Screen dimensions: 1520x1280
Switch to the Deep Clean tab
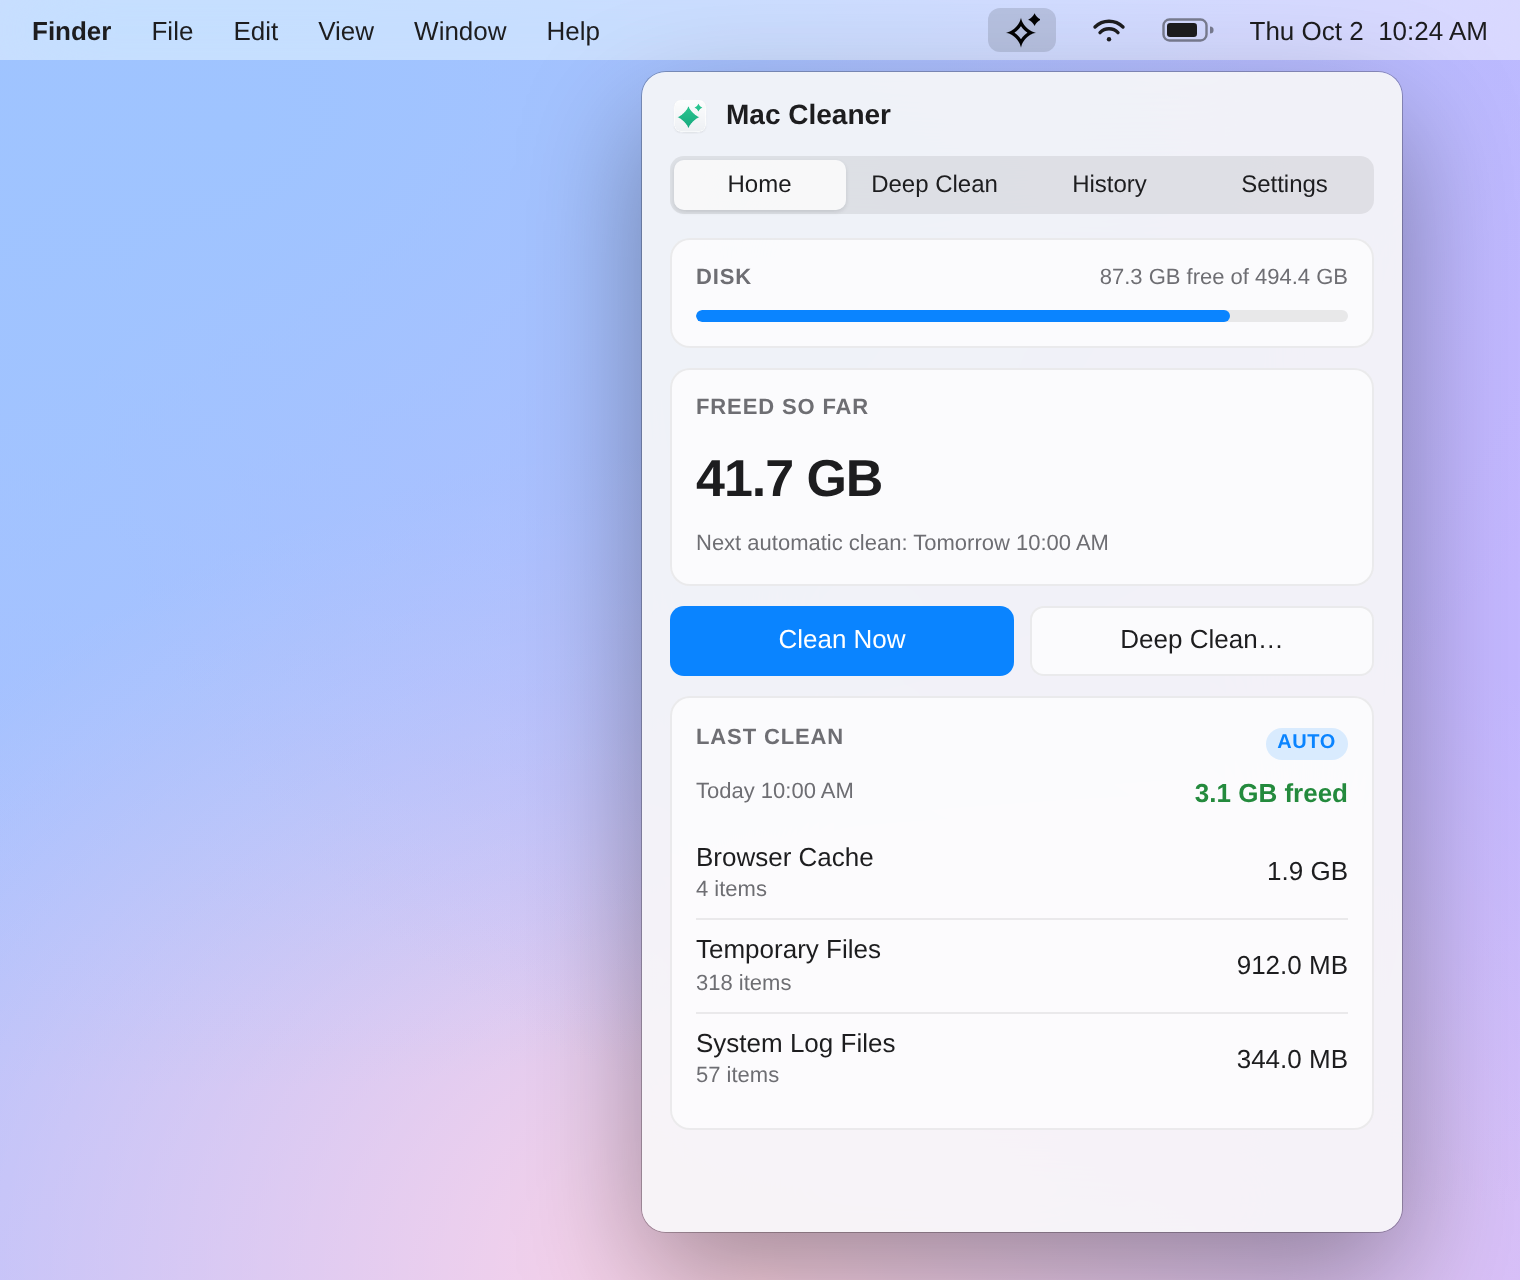coord(934,185)
